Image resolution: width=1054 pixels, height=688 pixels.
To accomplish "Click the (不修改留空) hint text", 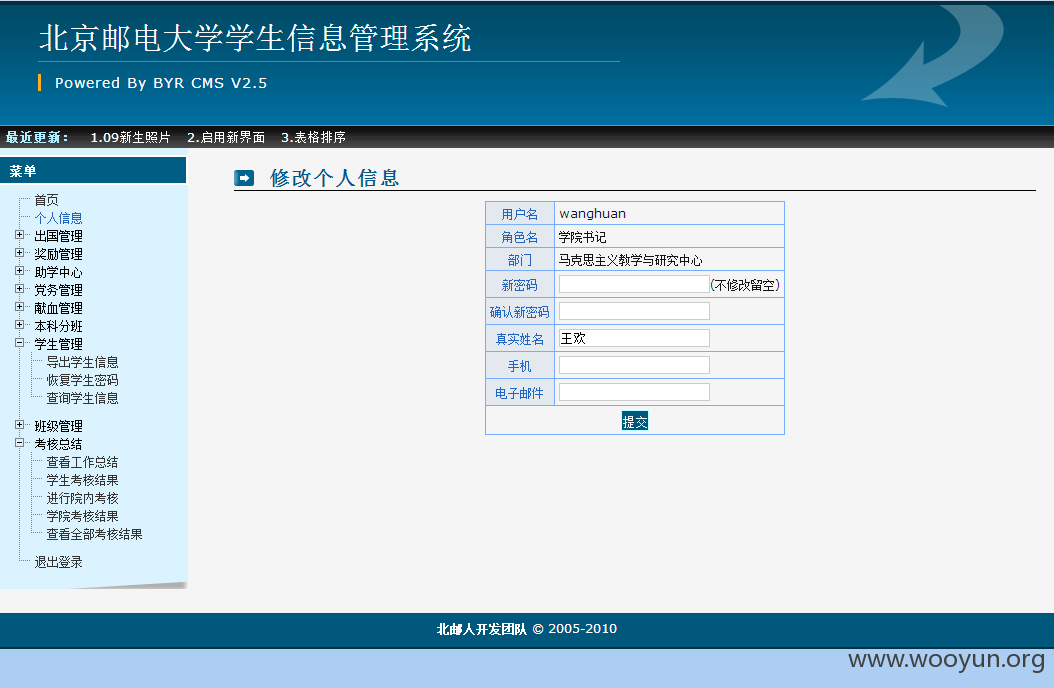I will pos(745,285).
